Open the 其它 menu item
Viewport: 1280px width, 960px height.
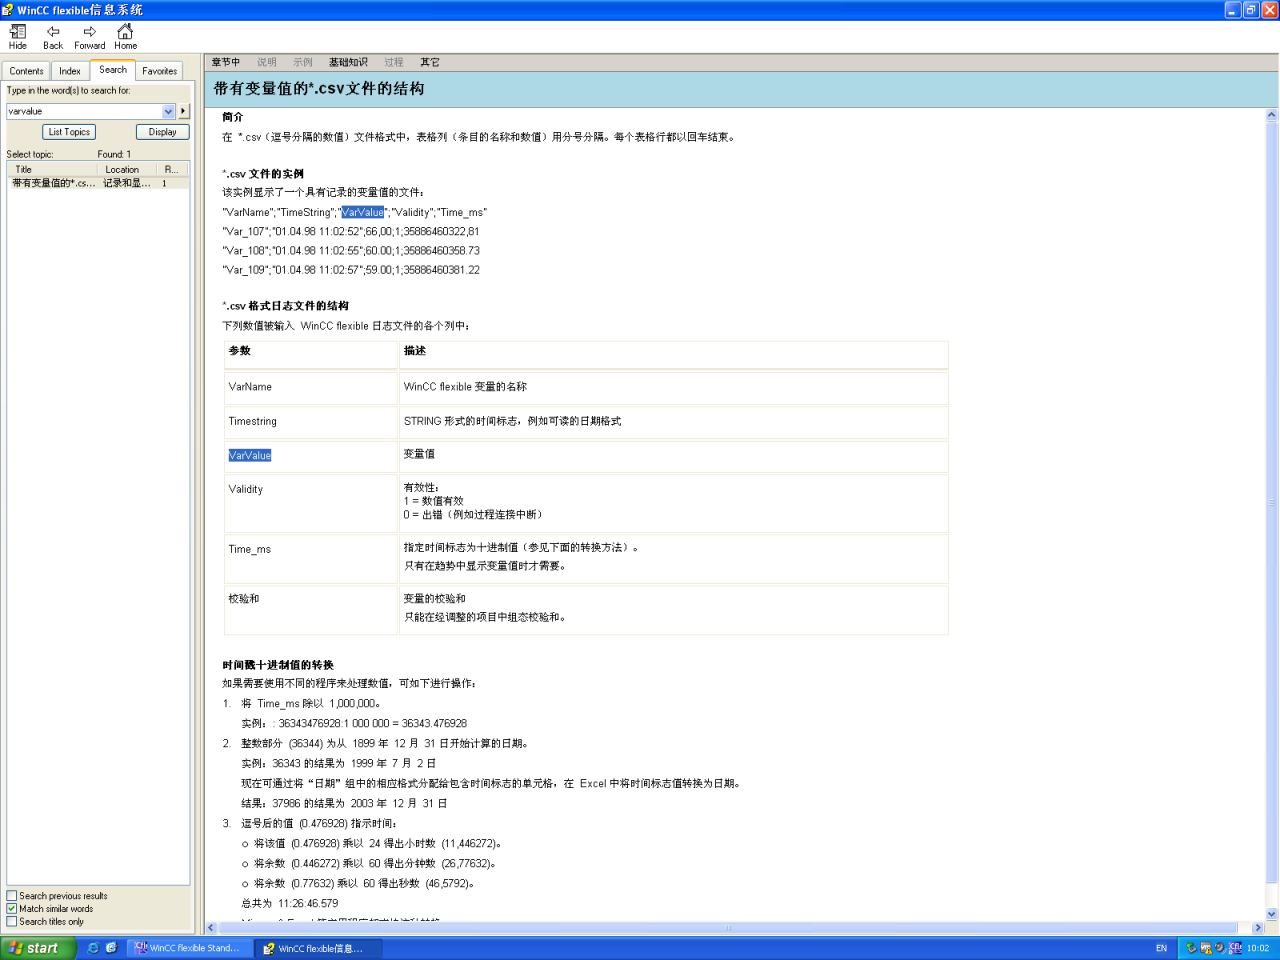pyautogui.click(x=429, y=62)
